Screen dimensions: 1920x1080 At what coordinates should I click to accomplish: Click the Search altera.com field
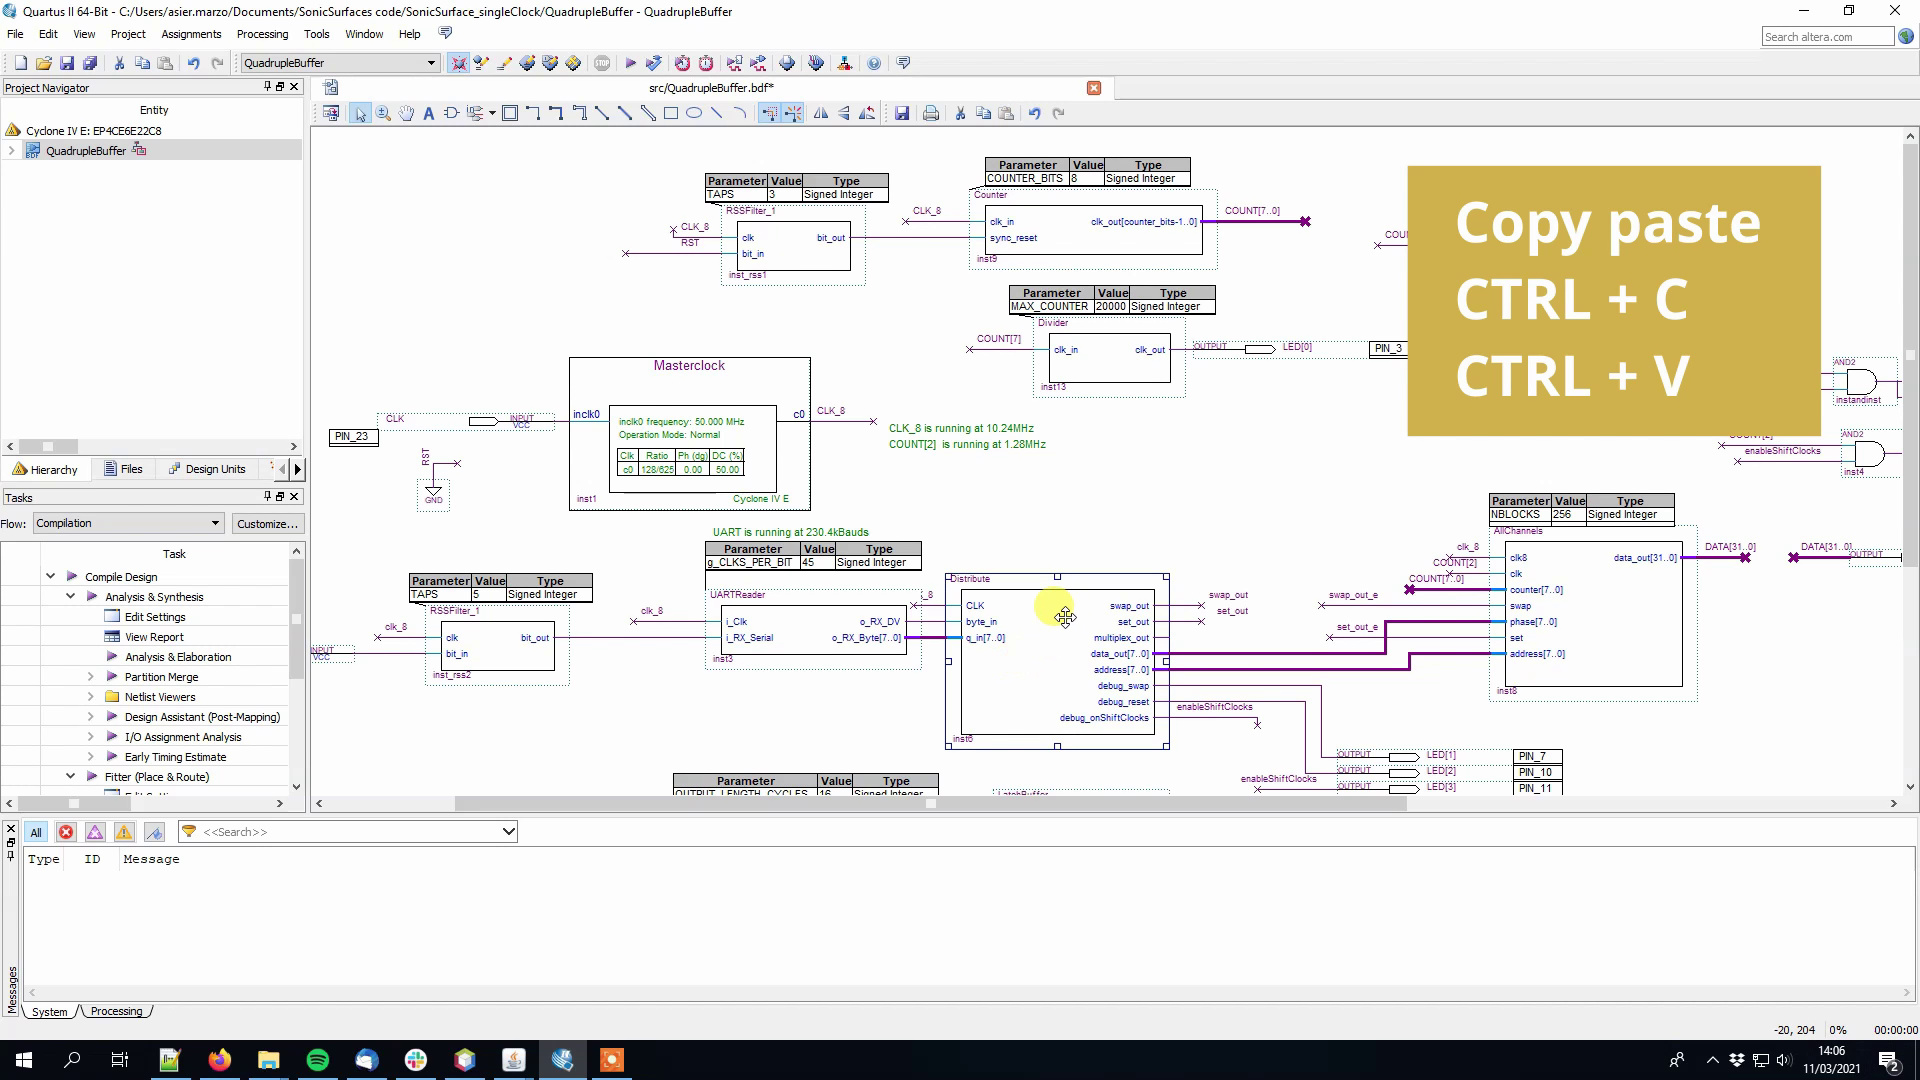(x=1827, y=37)
